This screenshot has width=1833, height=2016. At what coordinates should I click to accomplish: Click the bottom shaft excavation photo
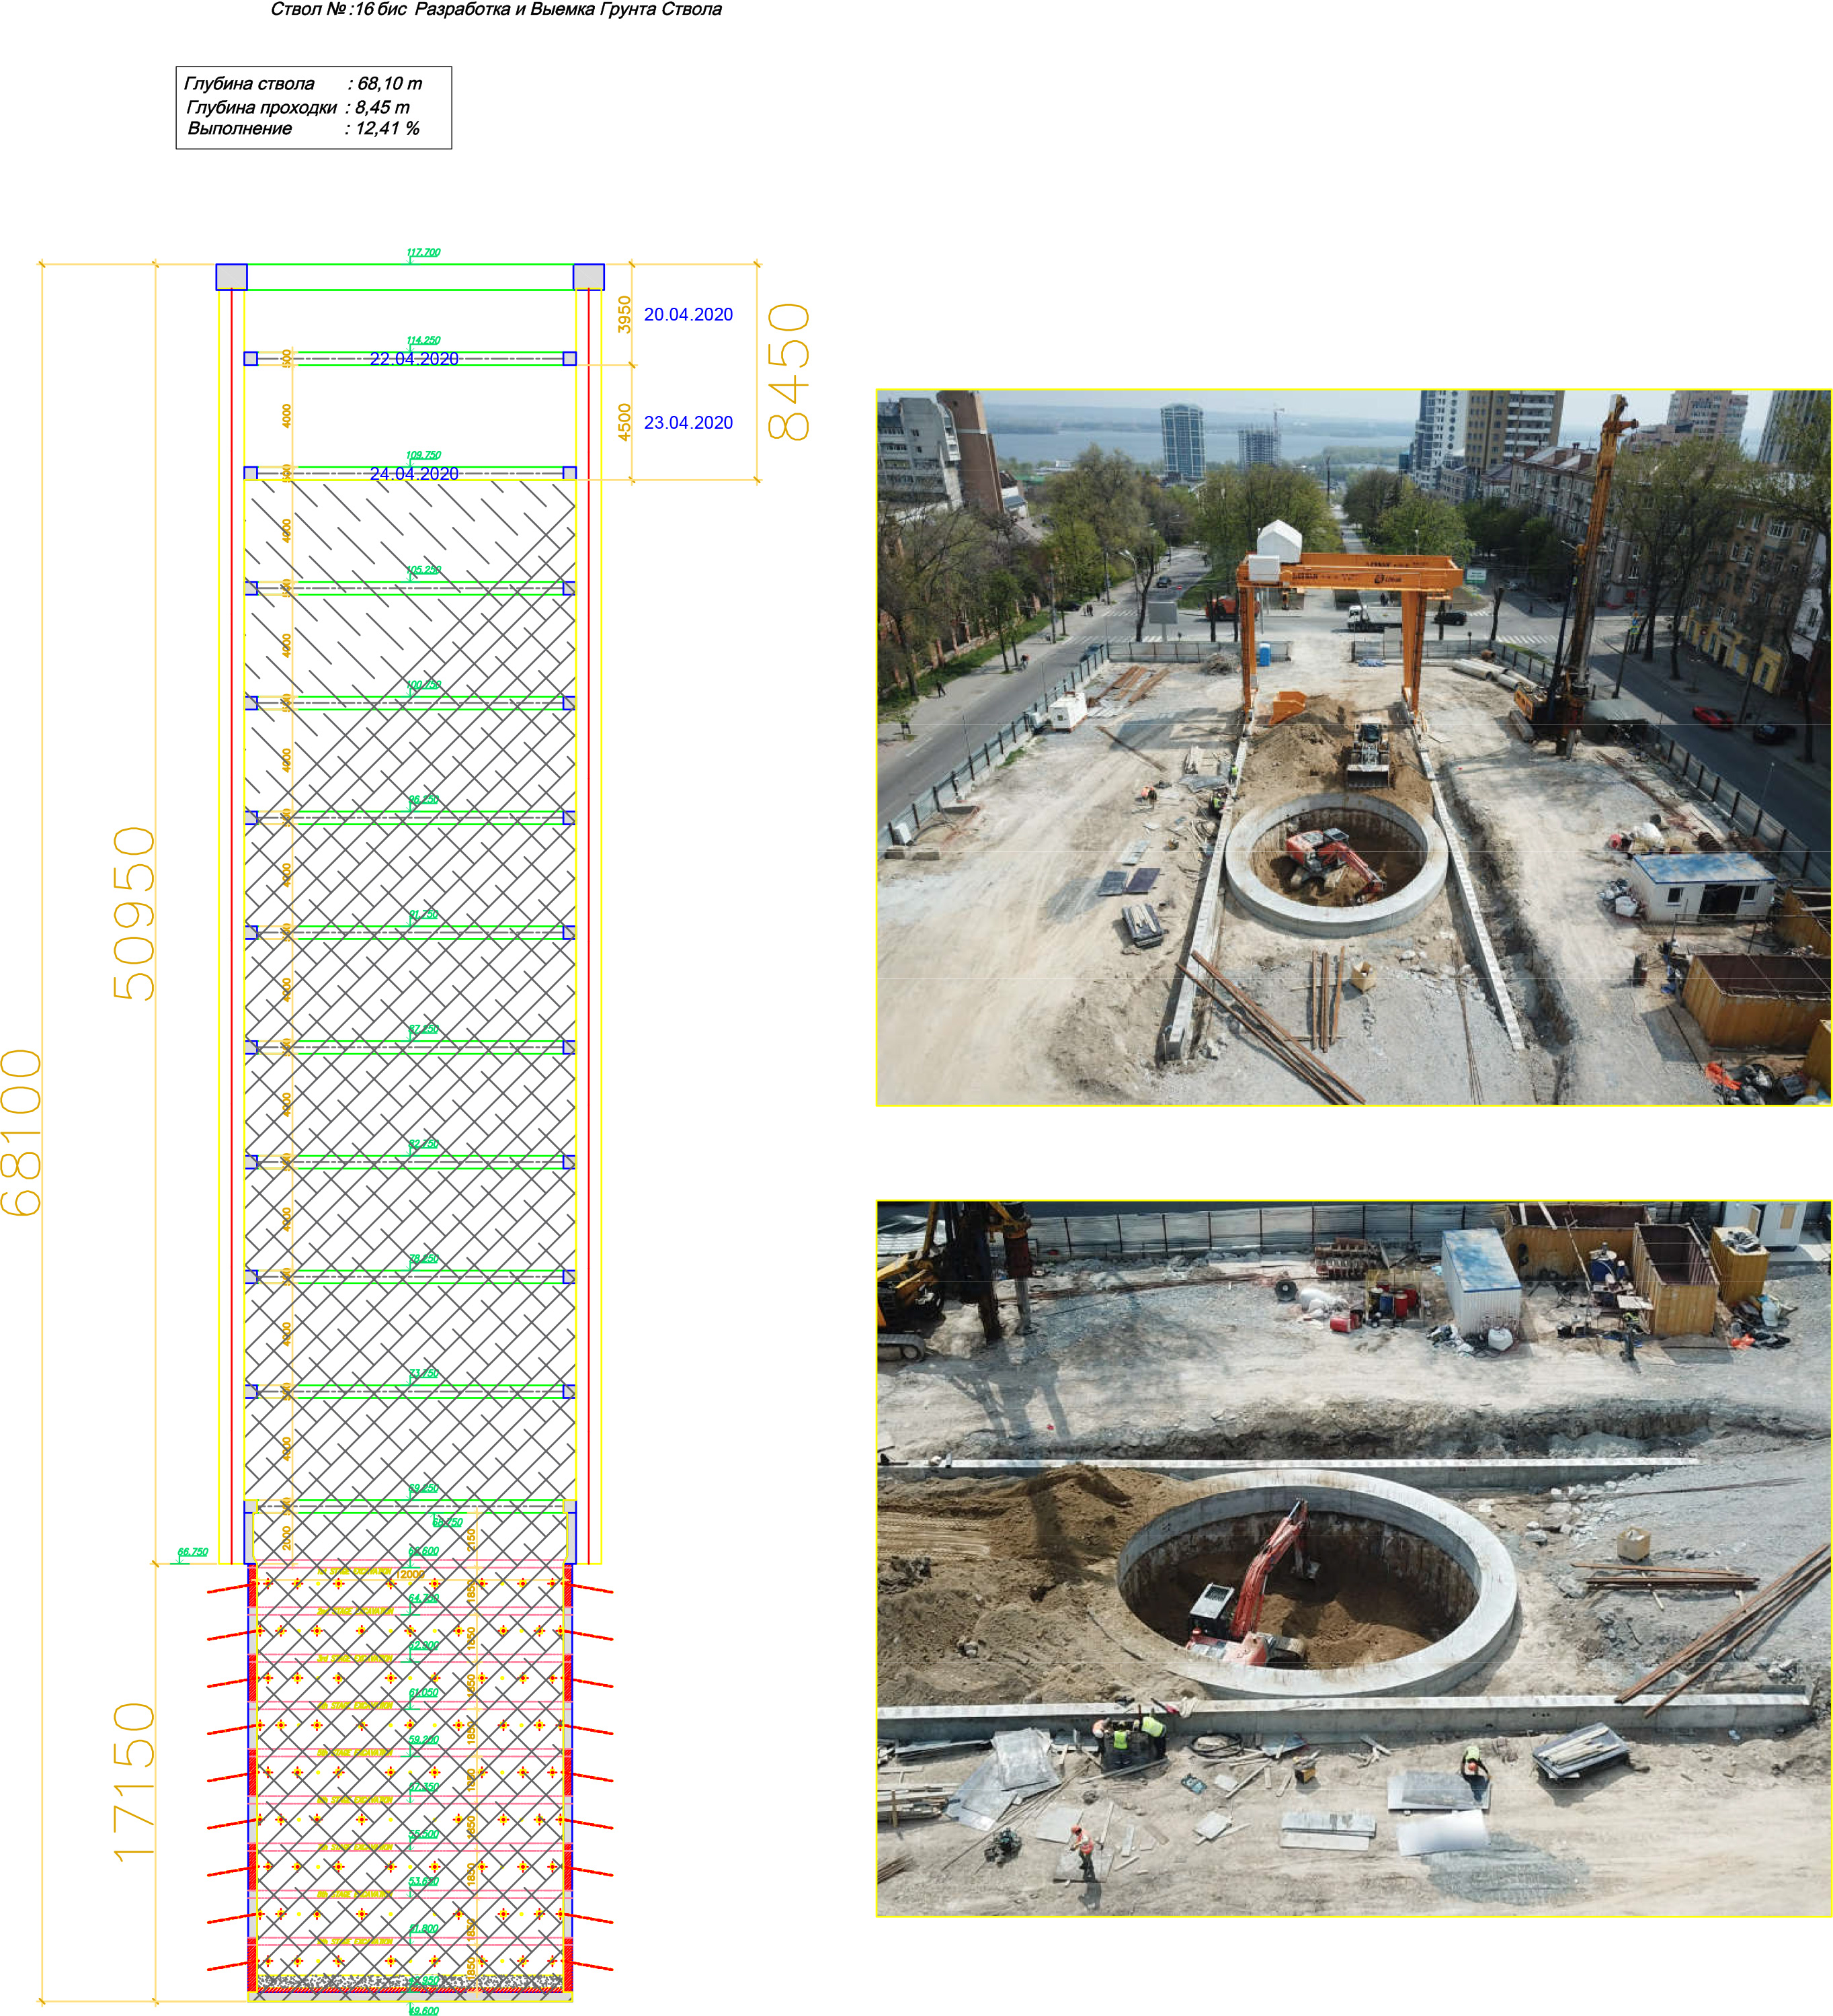click(1353, 1558)
